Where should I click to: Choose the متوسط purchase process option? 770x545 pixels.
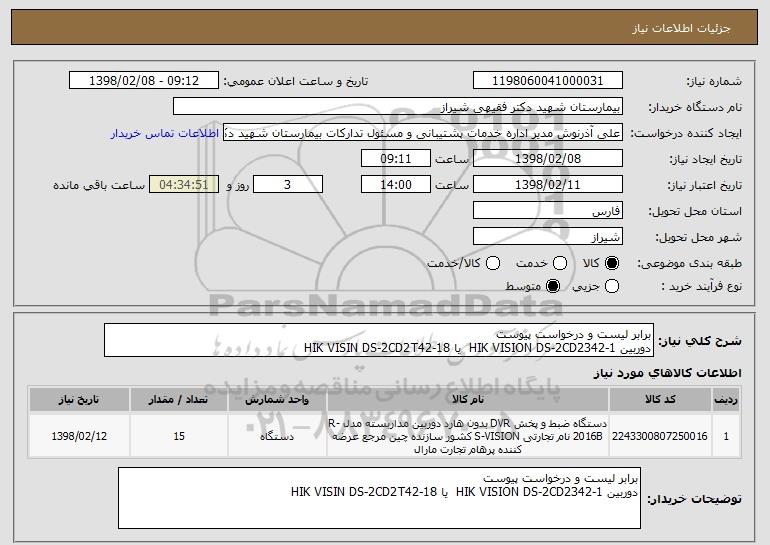[553, 286]
